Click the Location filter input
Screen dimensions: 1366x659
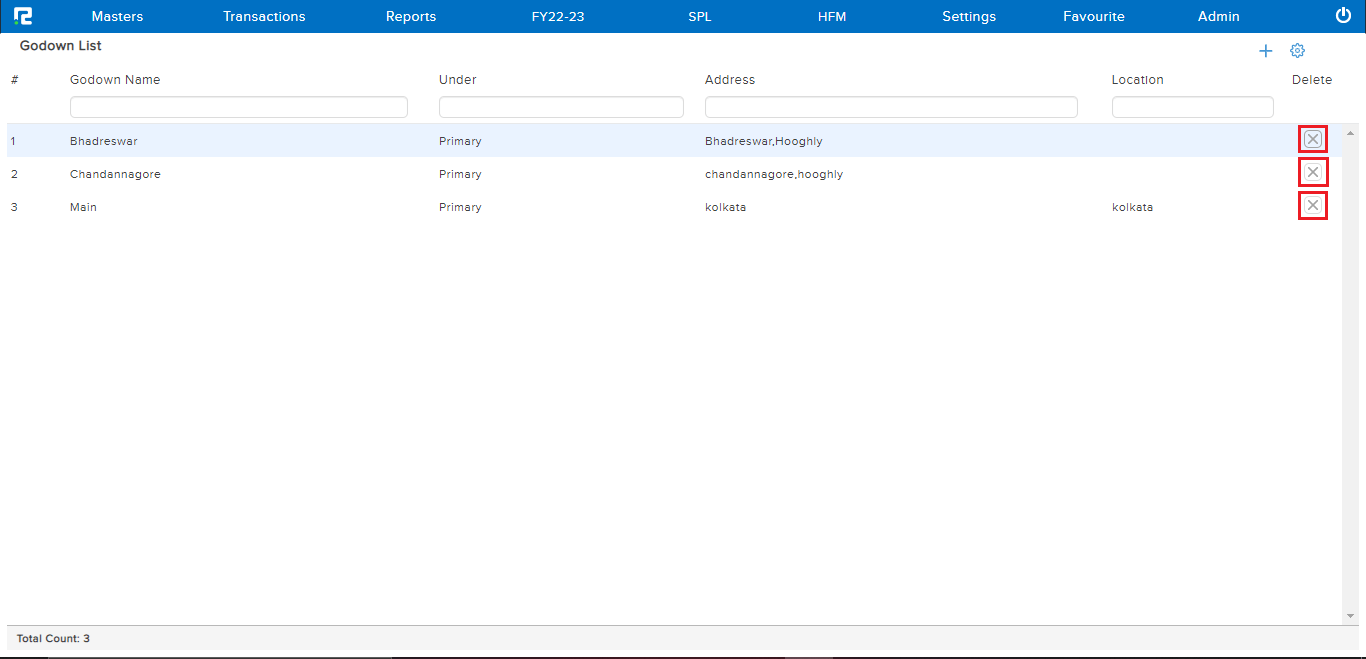coord(1192,107)
